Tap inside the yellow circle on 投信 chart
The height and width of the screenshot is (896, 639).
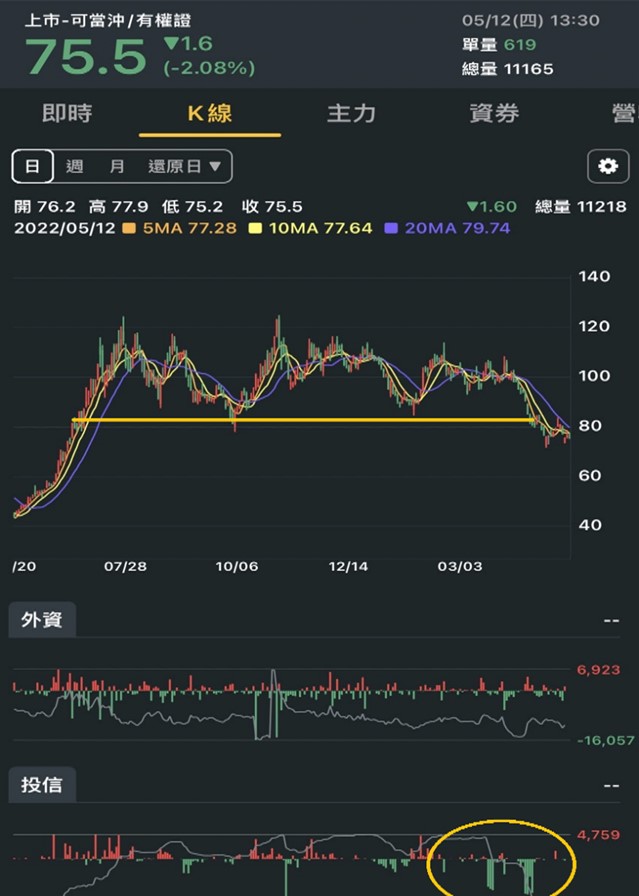(x=500, y=855)
